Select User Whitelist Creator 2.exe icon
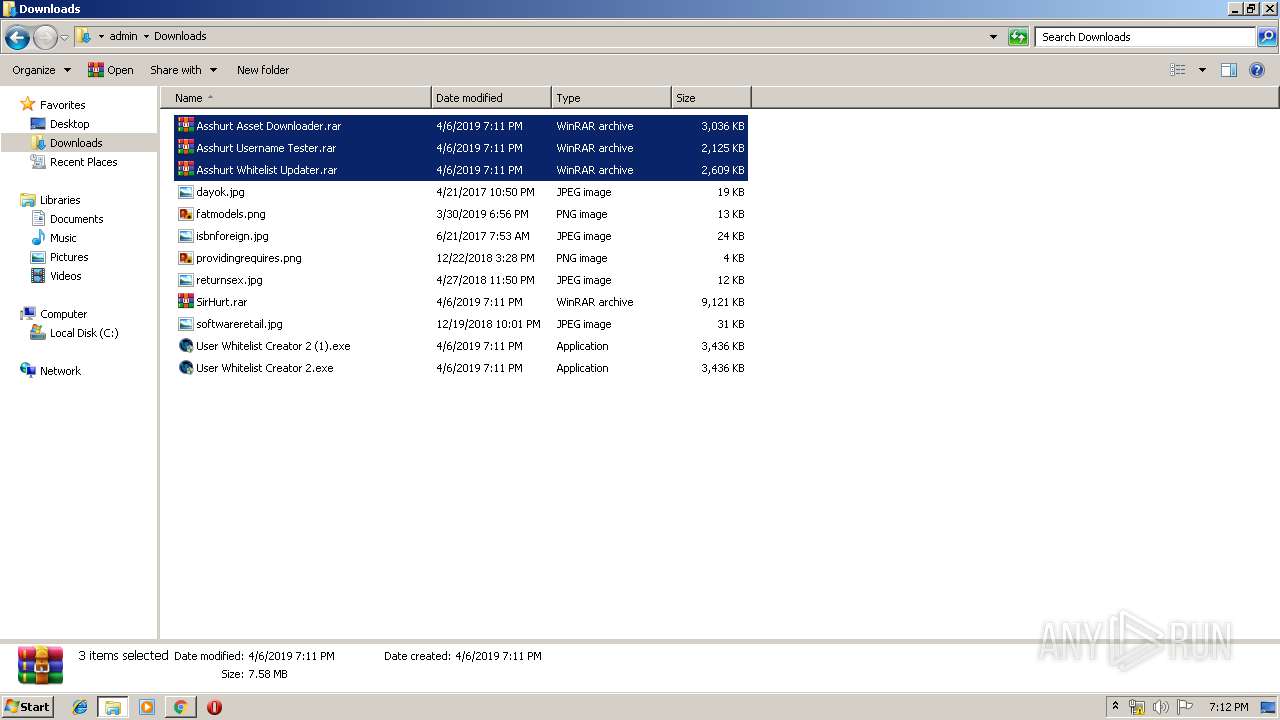The width and height of the screenshot is (1280, 720). point(186,368)
